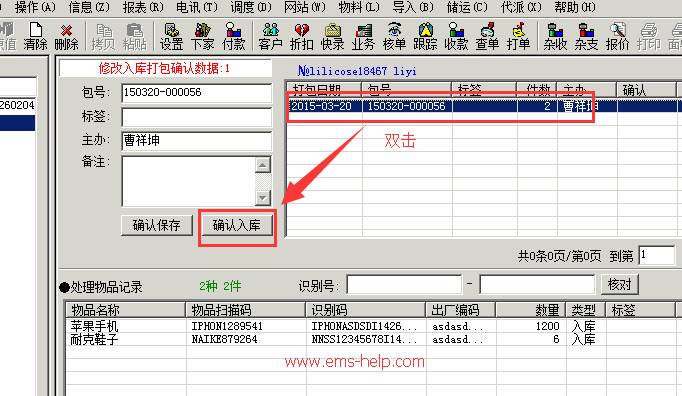Select the 150320-000056 package row
The image size is (682, 396).
tap(483, 106)
